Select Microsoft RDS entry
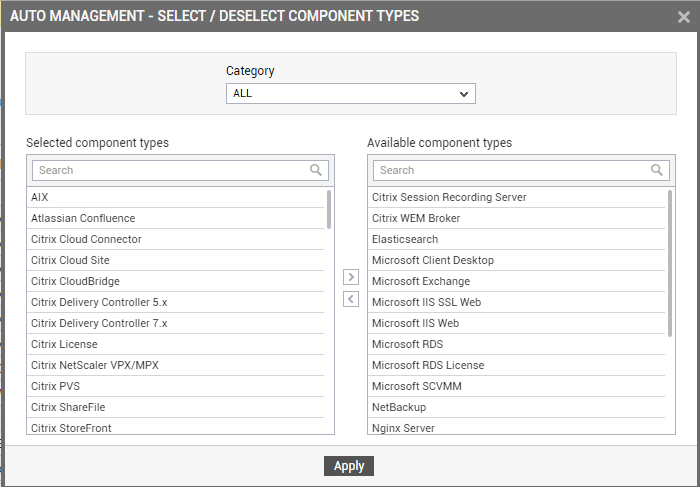The height and width of the screenshot is (487, 700). click(518, 344)
